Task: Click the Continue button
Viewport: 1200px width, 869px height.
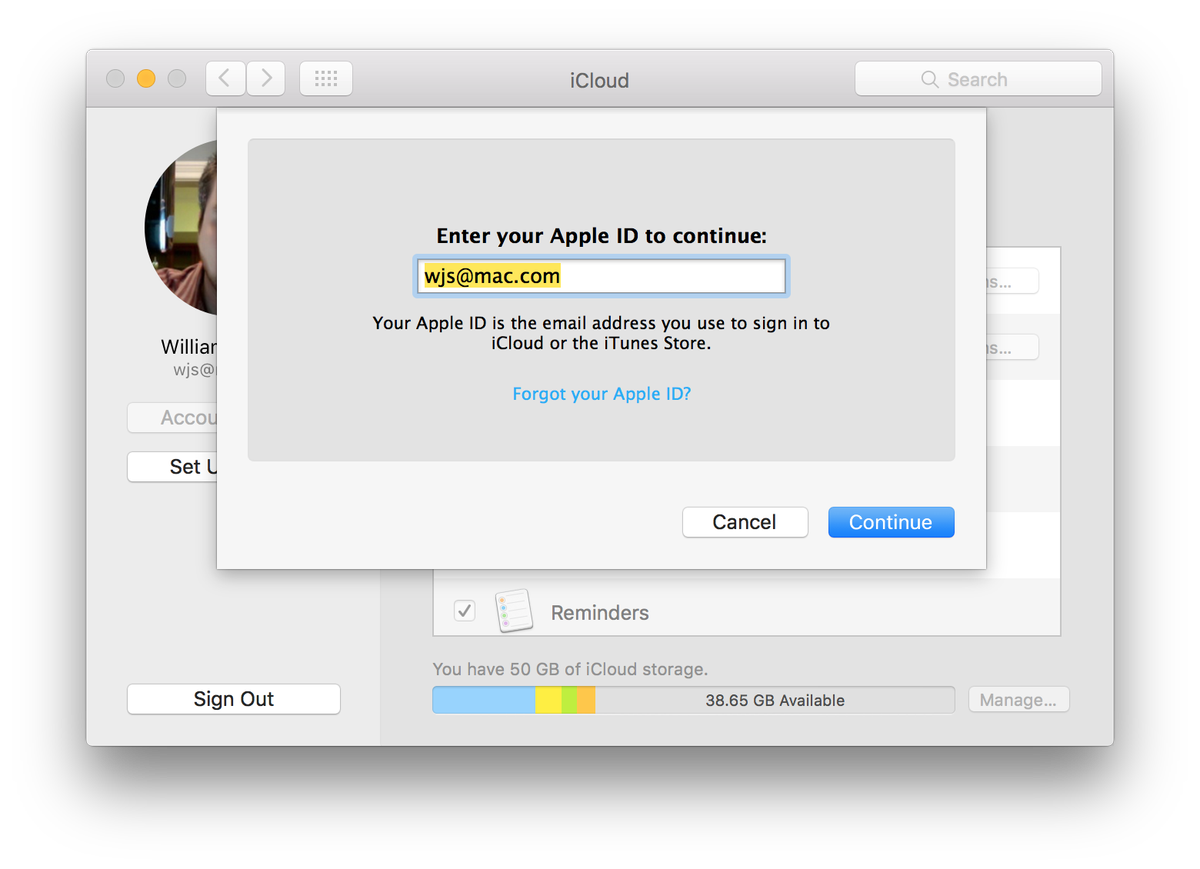Action: pos(891,522)
